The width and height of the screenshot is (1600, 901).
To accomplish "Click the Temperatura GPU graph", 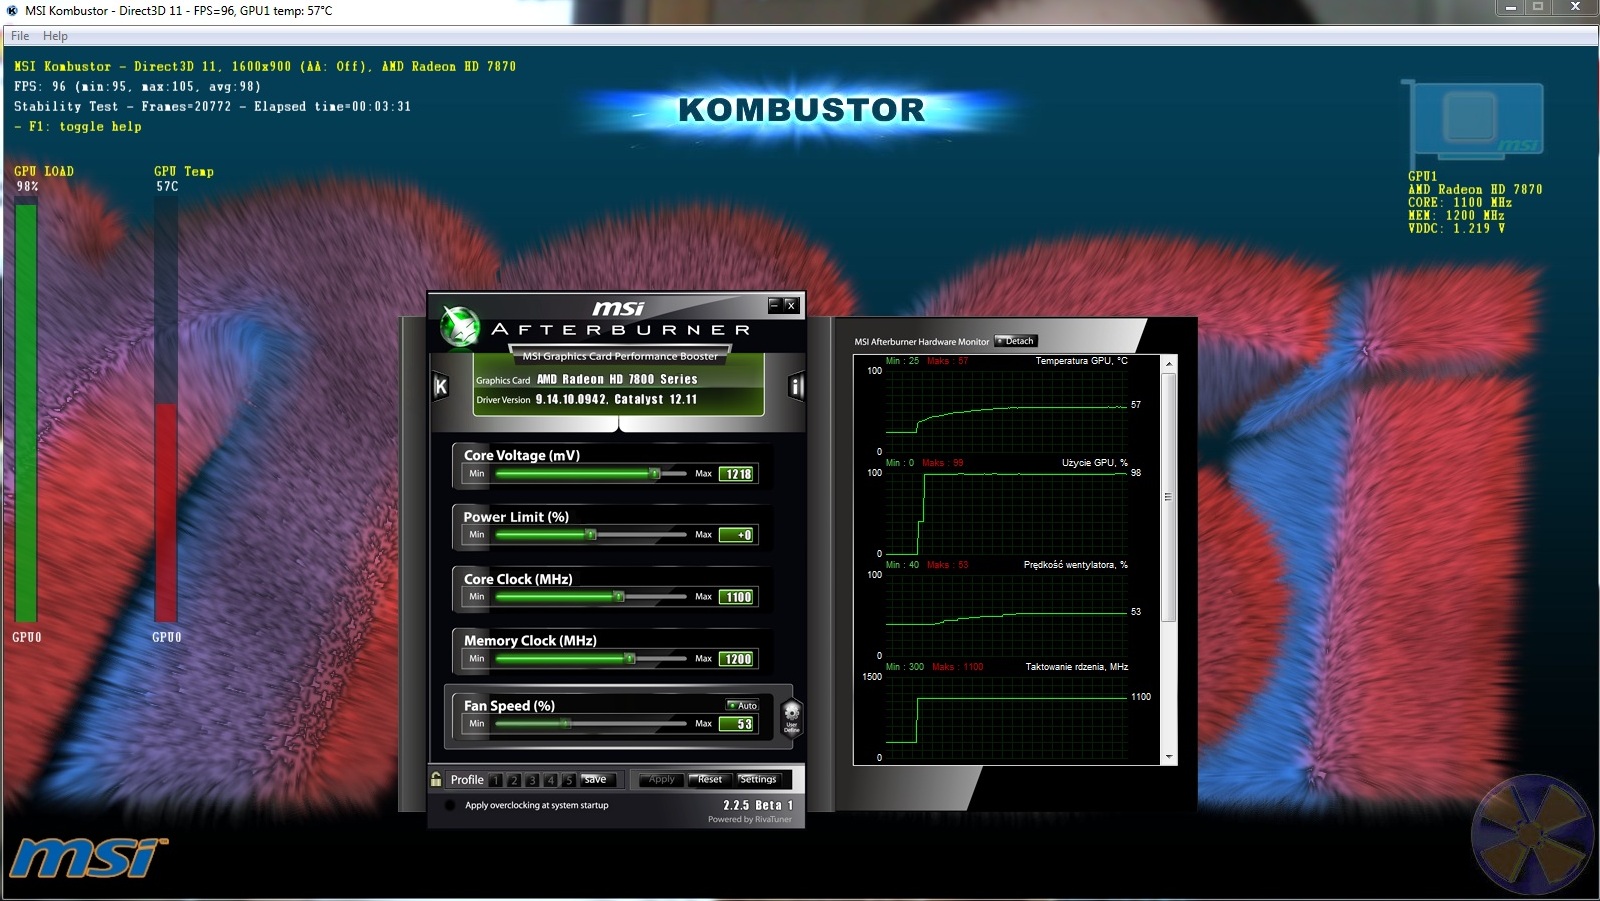I will (x=1007, y=411).
